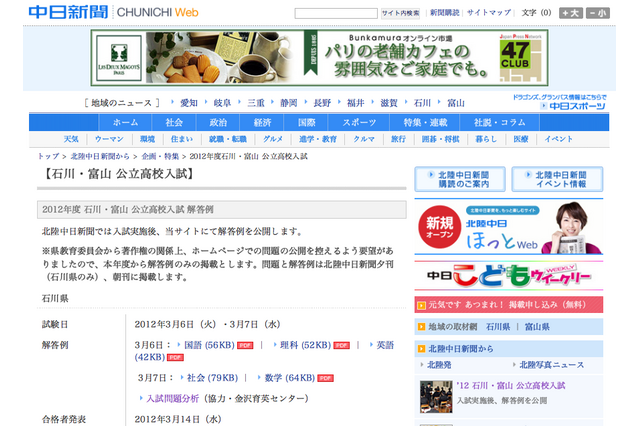
Task: Open 暮らし in the sub menu
Action: tap(486, 139)
